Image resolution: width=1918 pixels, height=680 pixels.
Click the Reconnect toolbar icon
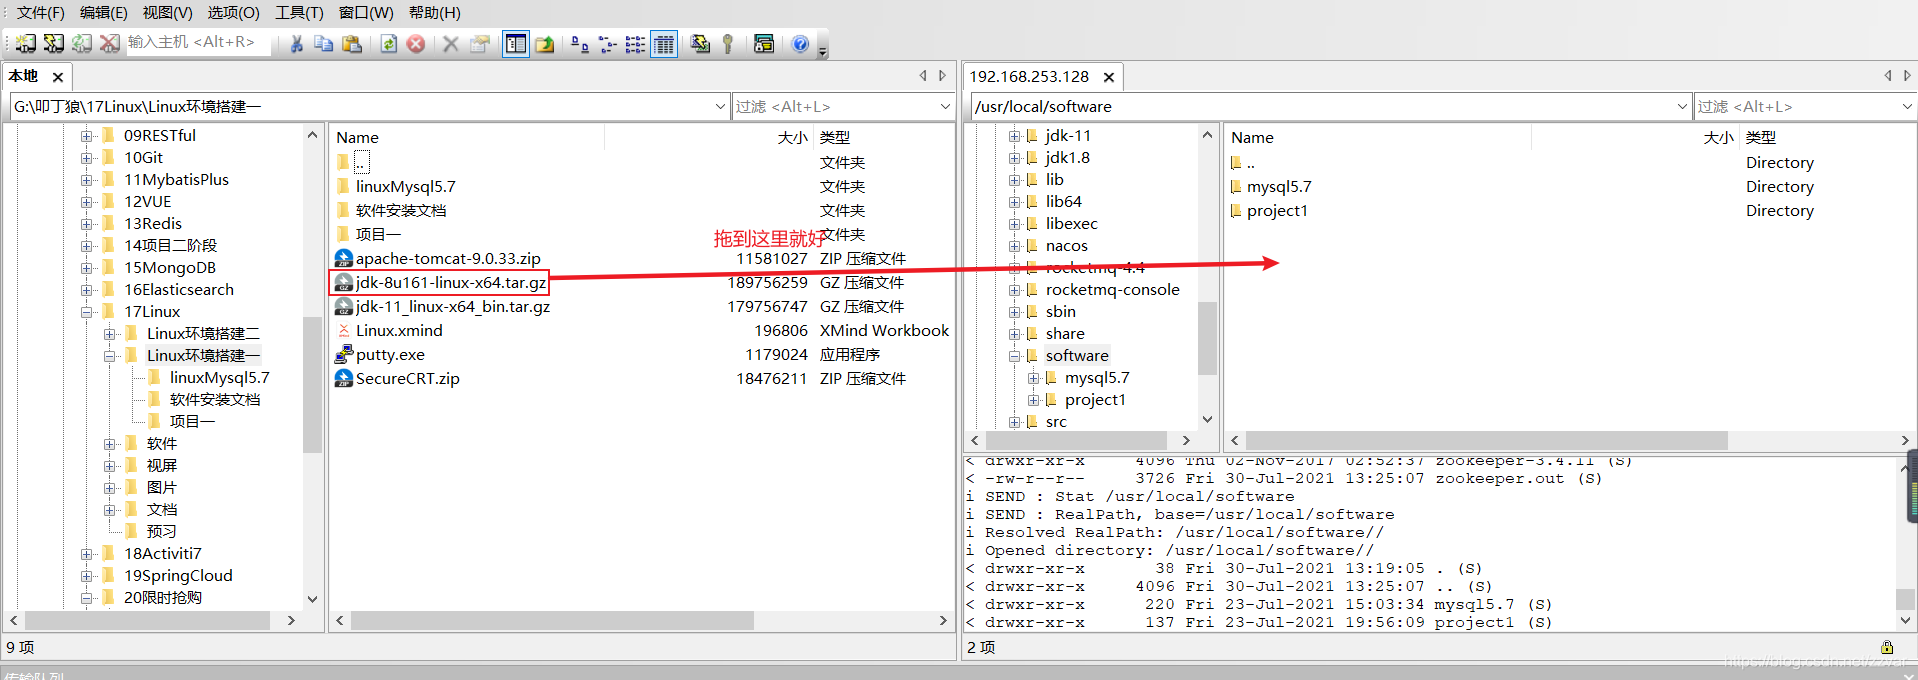point(82,43)
